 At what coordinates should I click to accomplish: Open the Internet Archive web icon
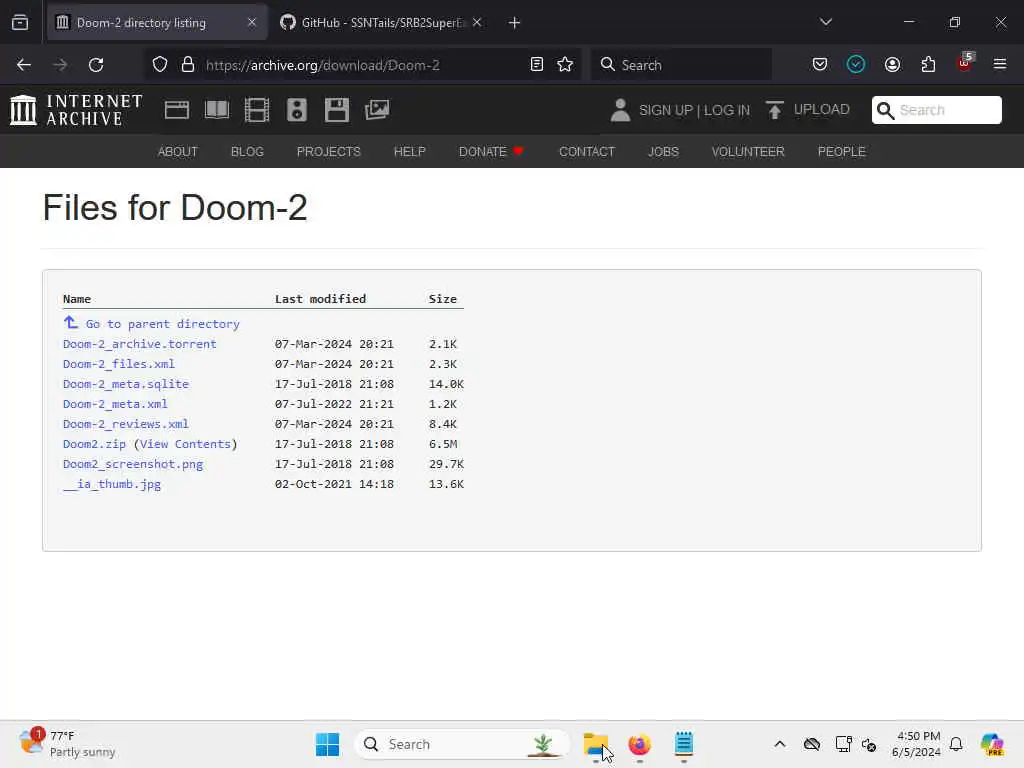pos(176,110)
